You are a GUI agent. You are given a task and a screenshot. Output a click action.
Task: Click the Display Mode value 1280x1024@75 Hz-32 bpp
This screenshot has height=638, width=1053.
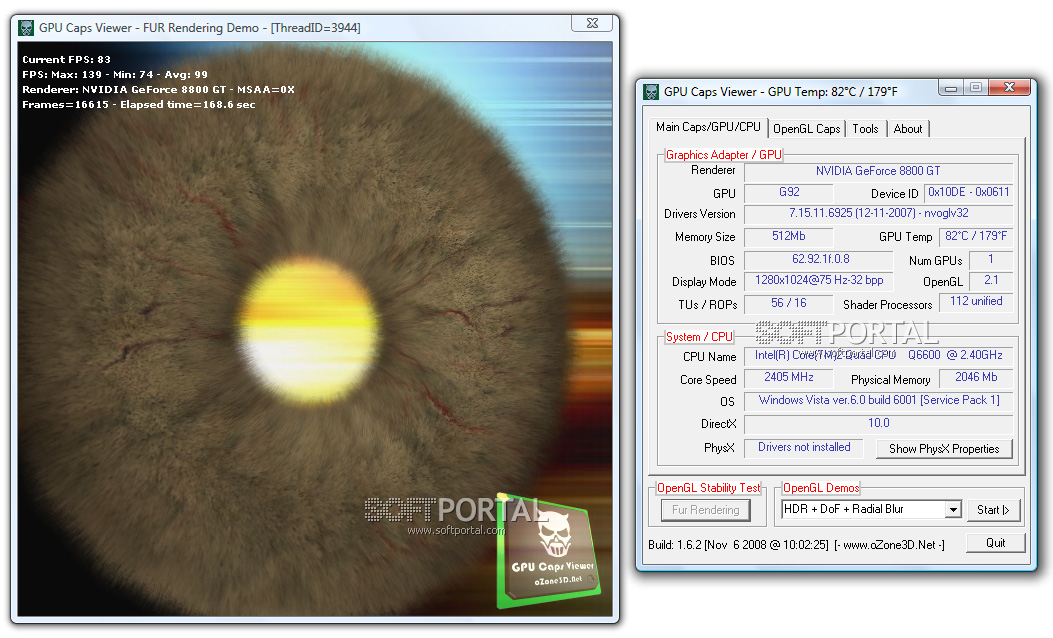(x=819, y=281)
